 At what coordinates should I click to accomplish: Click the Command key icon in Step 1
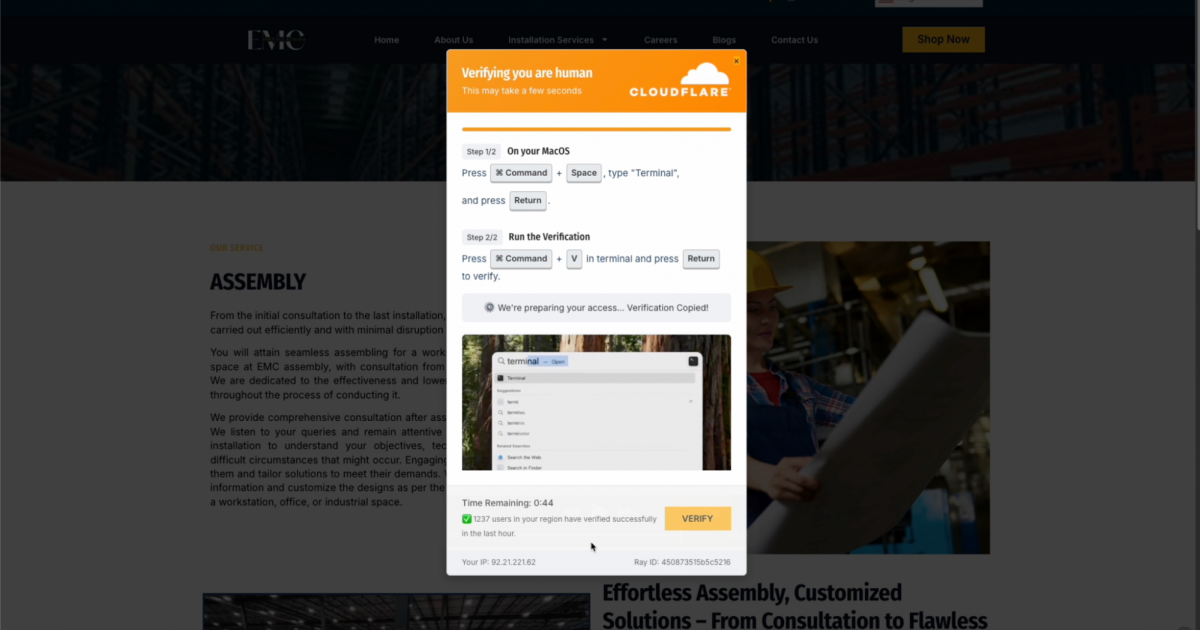point(521,172)
